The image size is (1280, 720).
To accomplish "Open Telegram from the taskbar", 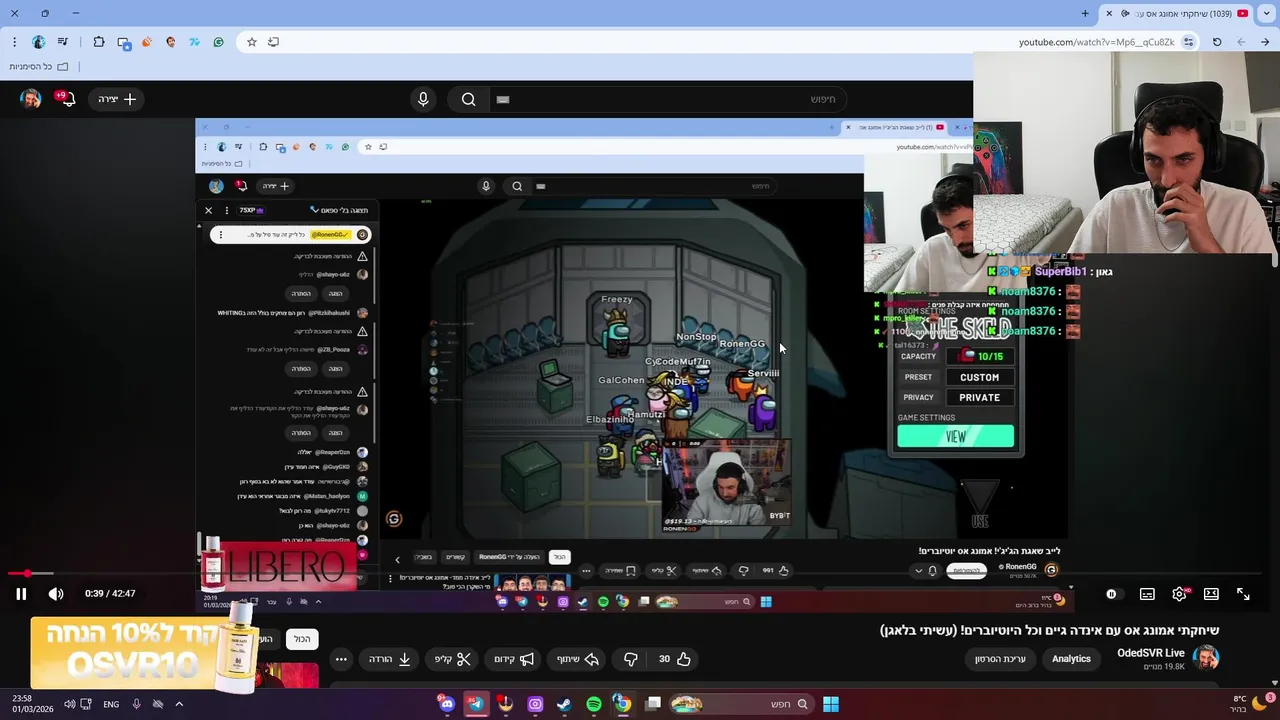I will (475, 704).
